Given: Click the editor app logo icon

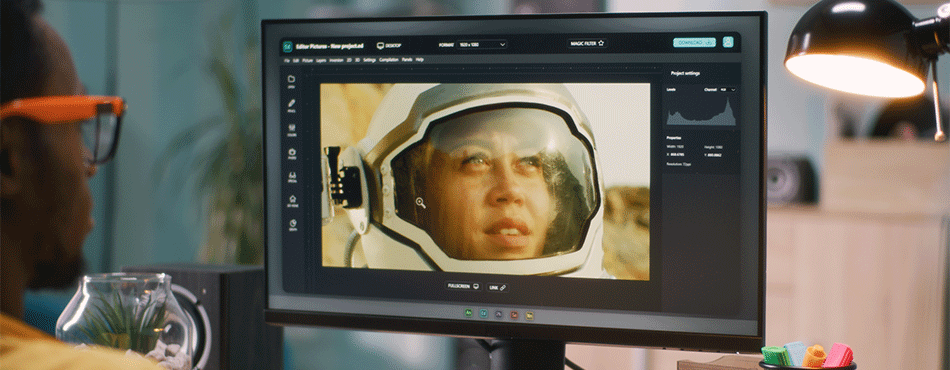Looking at the screenshot, I should (288, 46).
